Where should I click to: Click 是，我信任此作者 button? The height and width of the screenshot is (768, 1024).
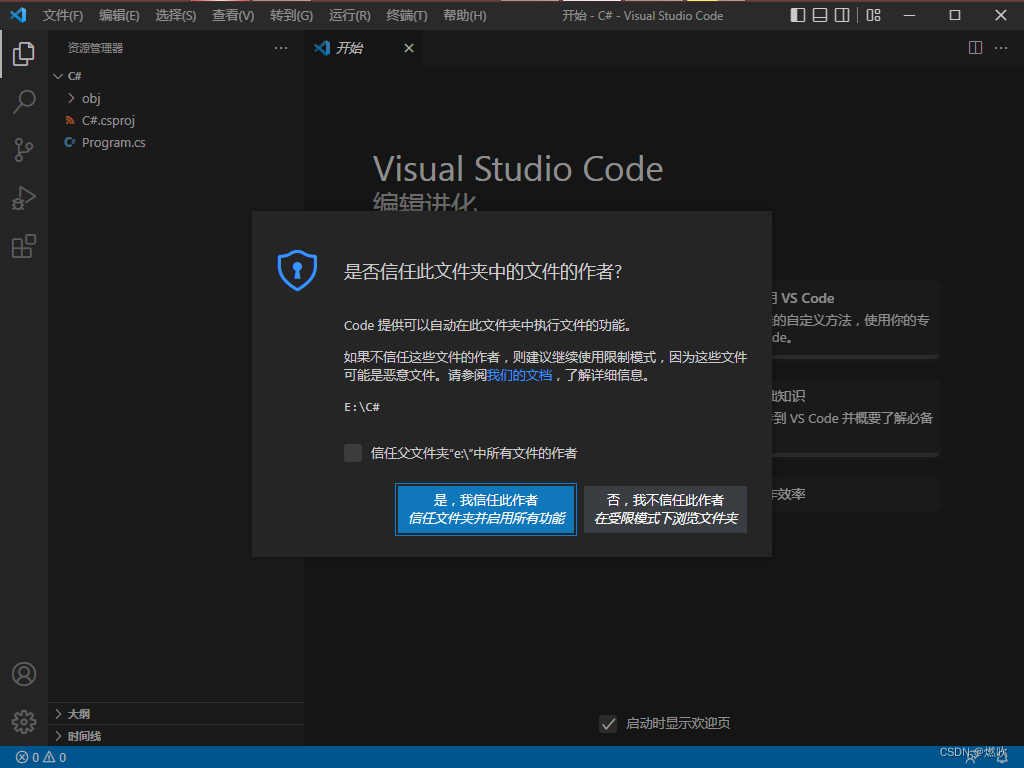point(486,509)
